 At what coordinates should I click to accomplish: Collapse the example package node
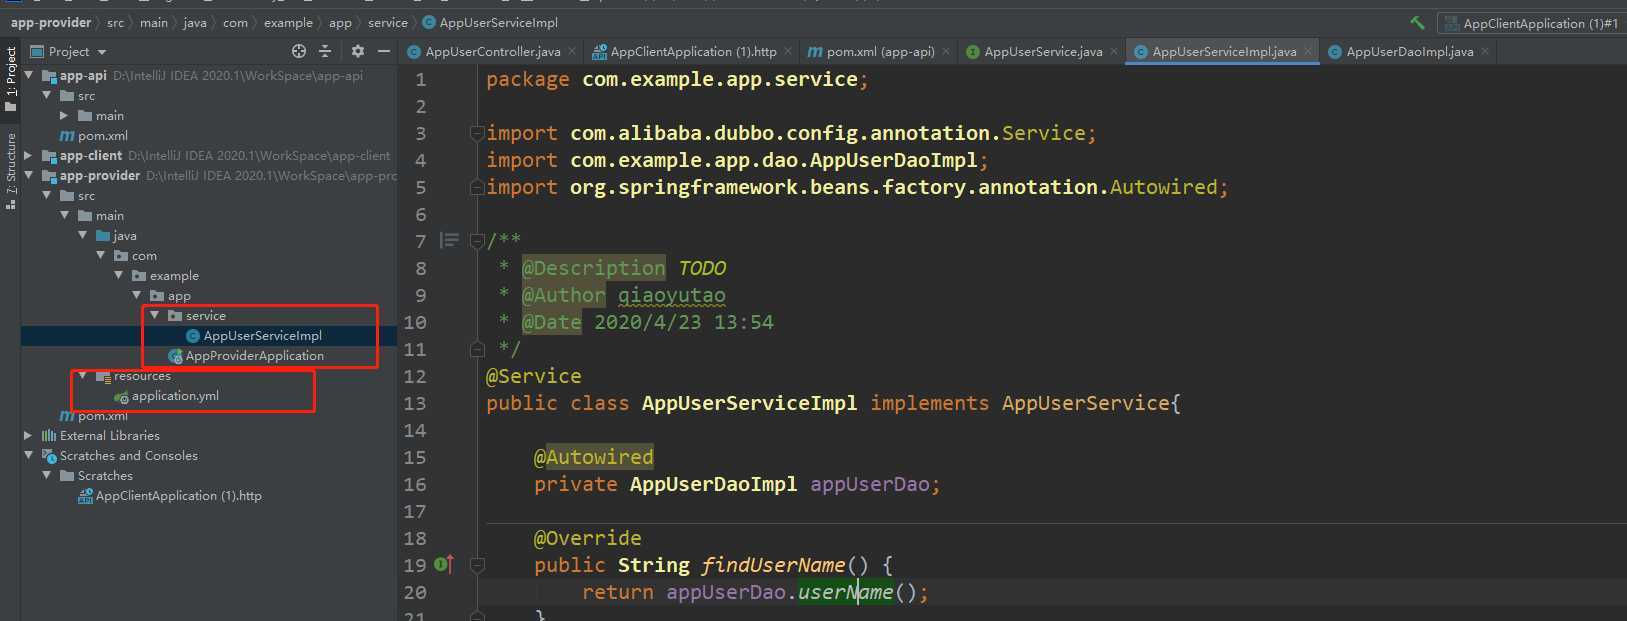pyautogui.click(x=119, y=275)
